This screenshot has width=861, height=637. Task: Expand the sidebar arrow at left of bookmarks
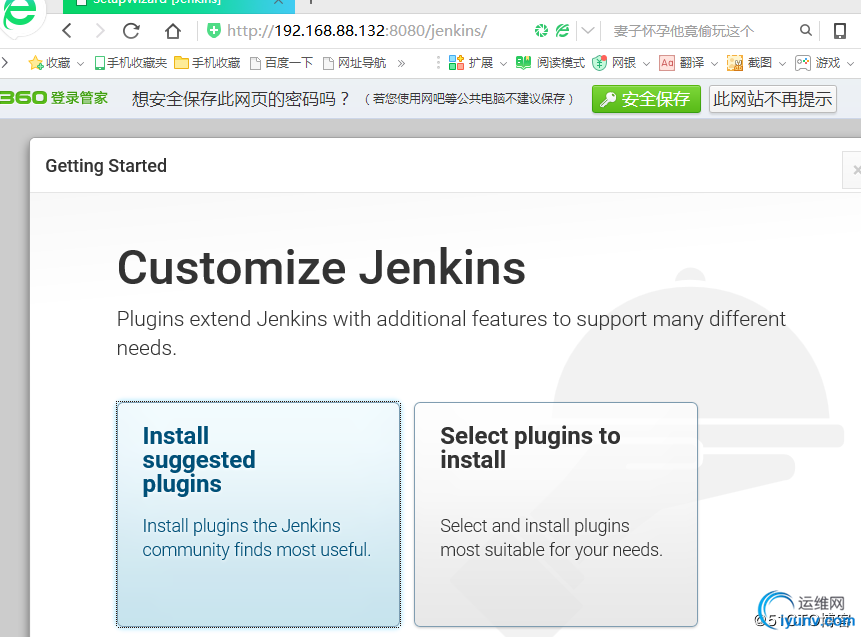pyautogui.click(x=5, y=63)
